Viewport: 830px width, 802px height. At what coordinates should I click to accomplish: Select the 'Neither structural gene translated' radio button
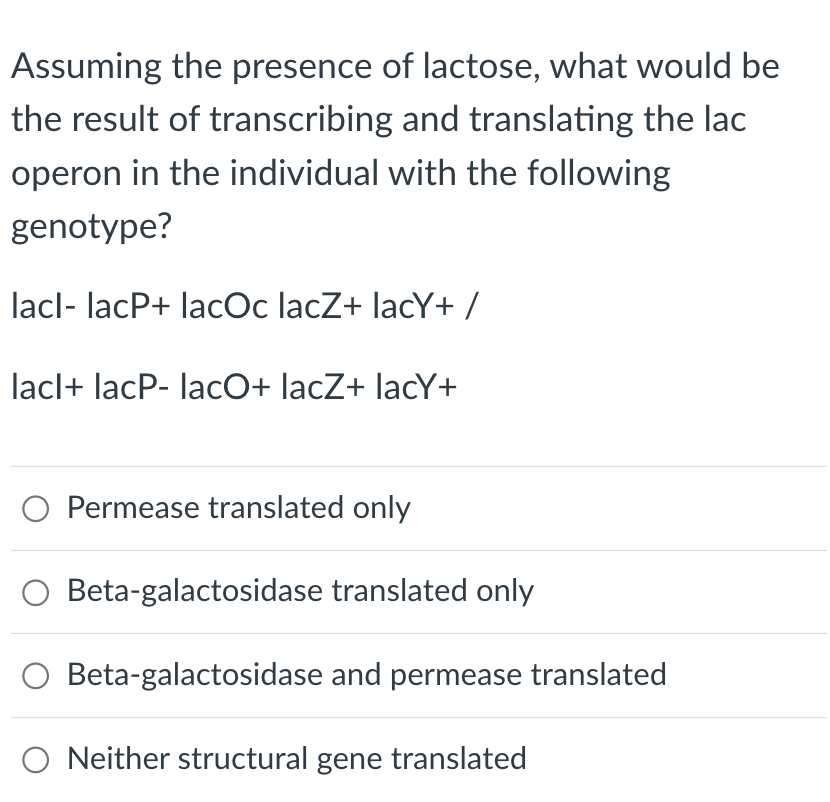[x=35, y=759]
